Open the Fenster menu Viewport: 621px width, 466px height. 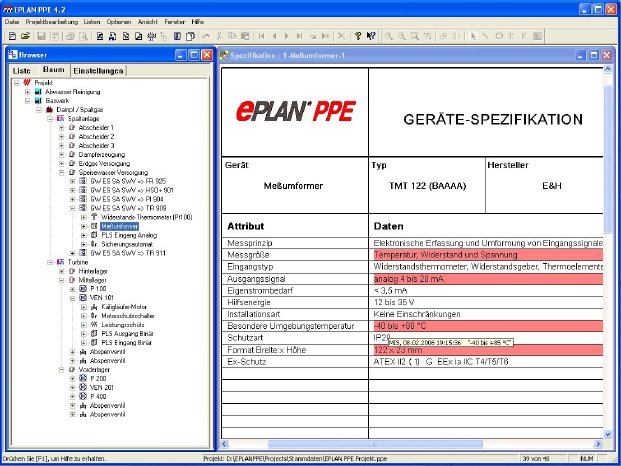175,22
